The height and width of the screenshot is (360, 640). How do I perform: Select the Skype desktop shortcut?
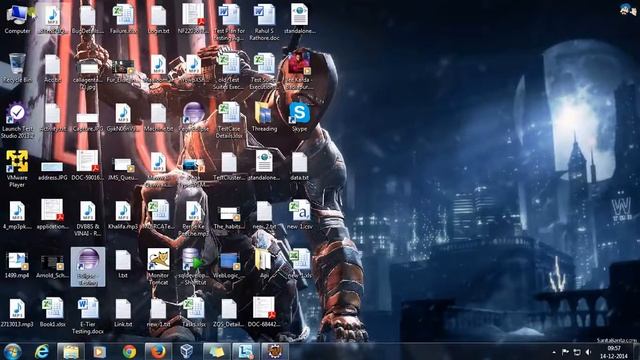coord(300,117)
